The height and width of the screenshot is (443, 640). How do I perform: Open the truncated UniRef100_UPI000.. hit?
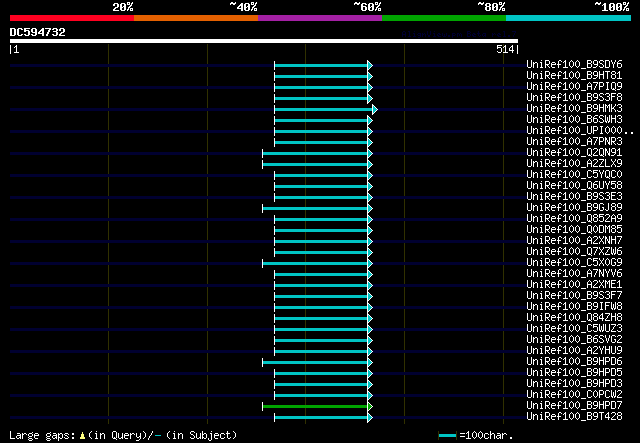coord(580,131)
